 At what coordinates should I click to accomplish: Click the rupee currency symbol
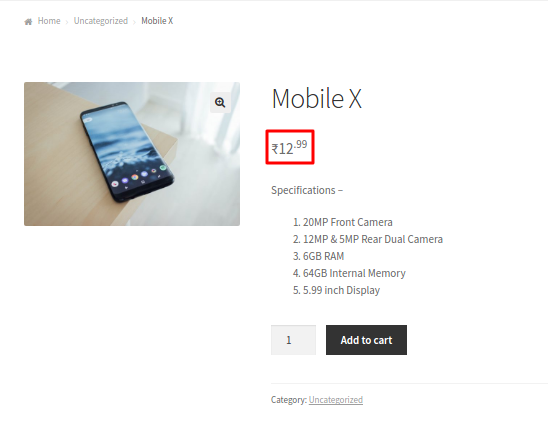point(275,149)
